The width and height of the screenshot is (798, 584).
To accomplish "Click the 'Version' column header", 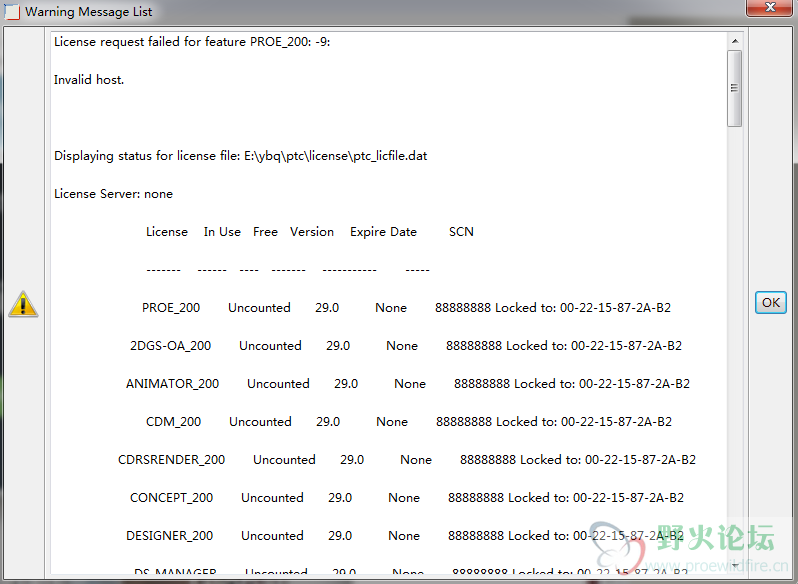I will click(x=312, y=232).
